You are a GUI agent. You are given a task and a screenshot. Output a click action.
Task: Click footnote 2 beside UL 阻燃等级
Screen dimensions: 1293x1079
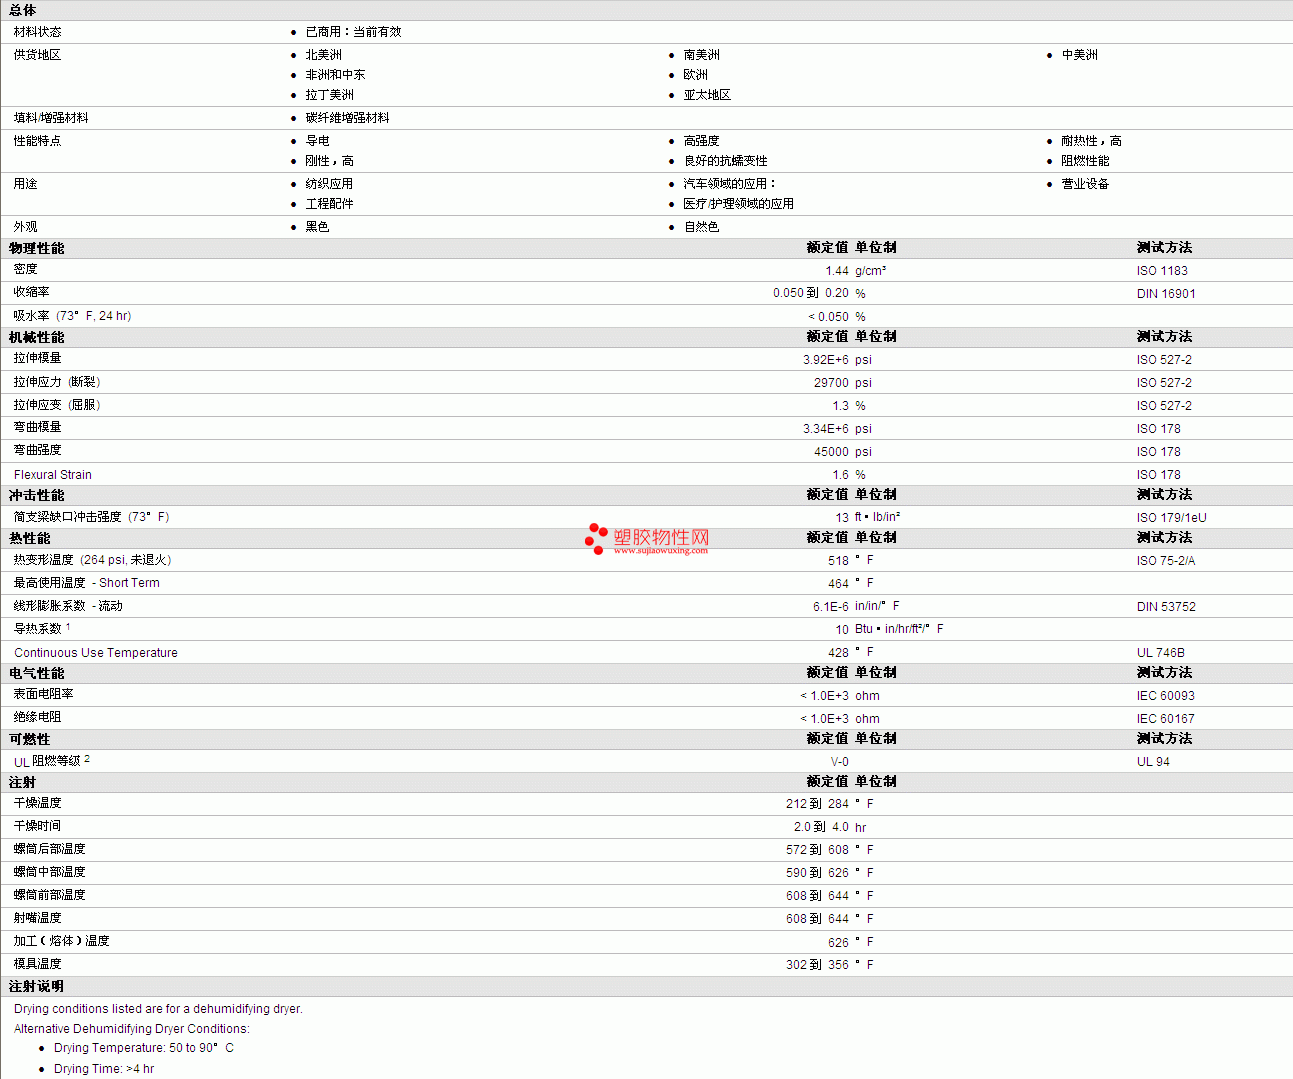[87, 759]
